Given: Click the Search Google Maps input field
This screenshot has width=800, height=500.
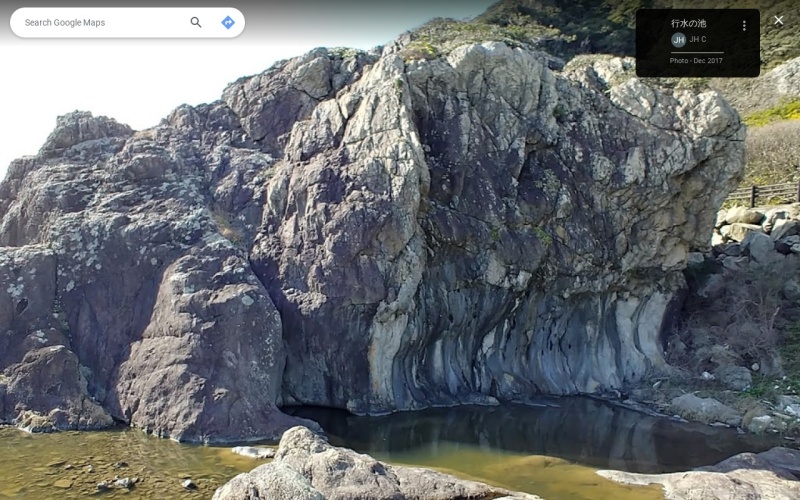Looking at the screenshot, I should (x=100, y=22).
